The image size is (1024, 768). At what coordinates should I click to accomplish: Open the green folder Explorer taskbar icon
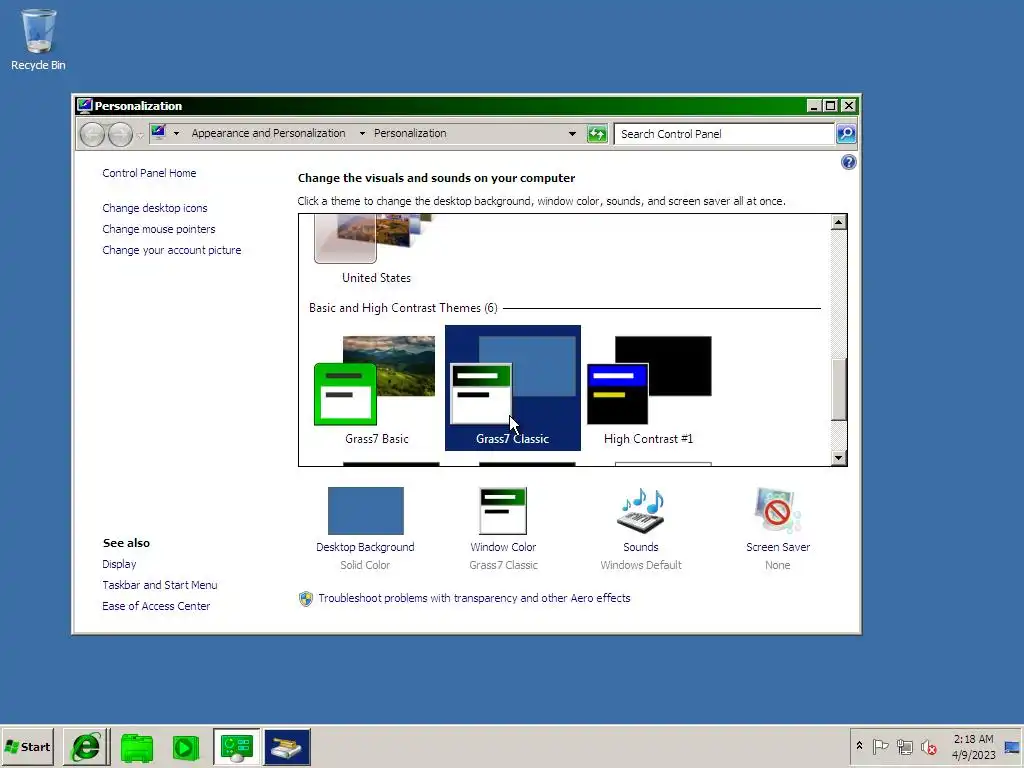(x=136, y=747)
